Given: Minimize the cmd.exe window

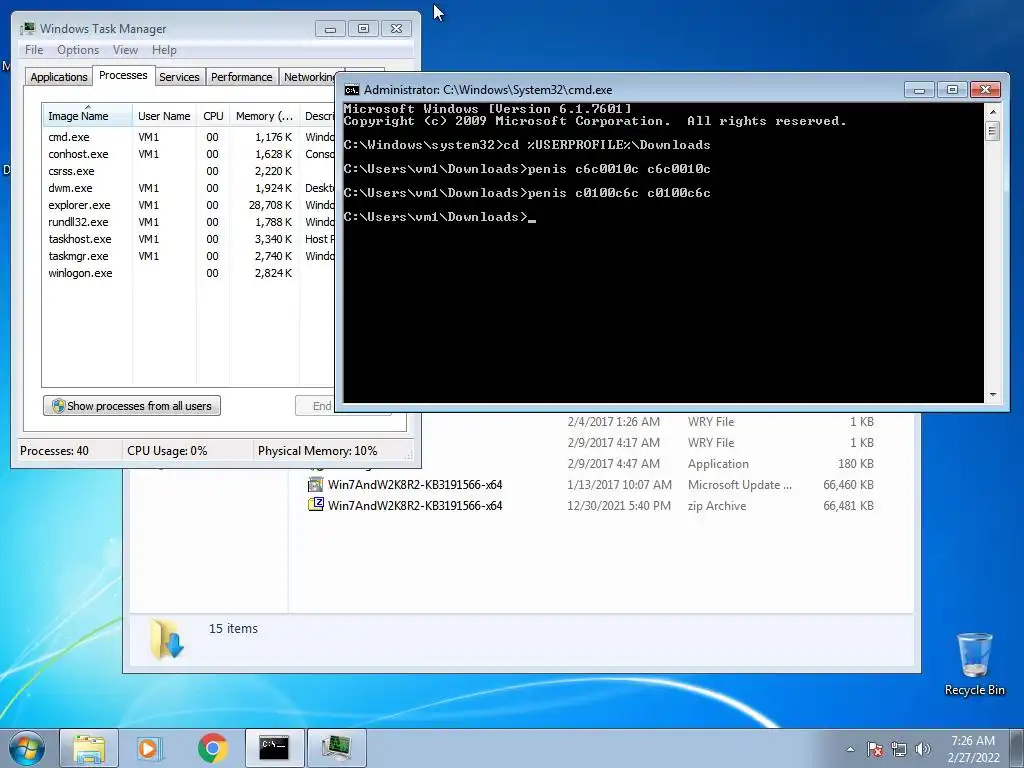Looking at the screenshot, I should click(920, 90).
